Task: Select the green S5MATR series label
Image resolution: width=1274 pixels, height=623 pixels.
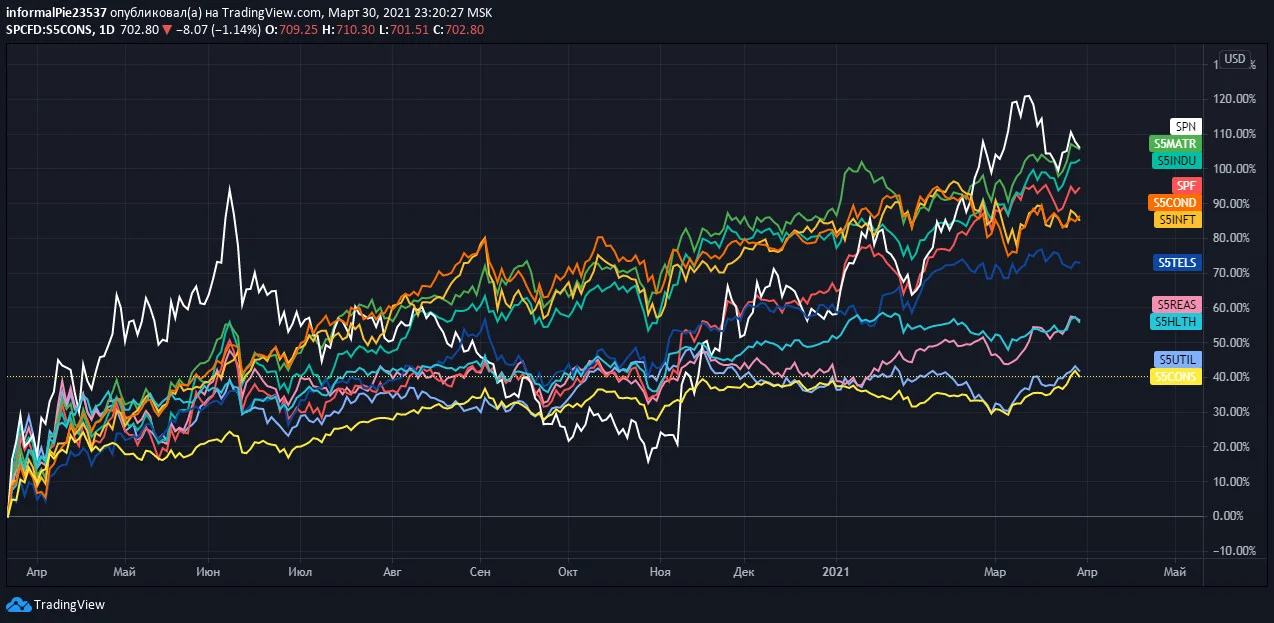Action: point(1175,143)
